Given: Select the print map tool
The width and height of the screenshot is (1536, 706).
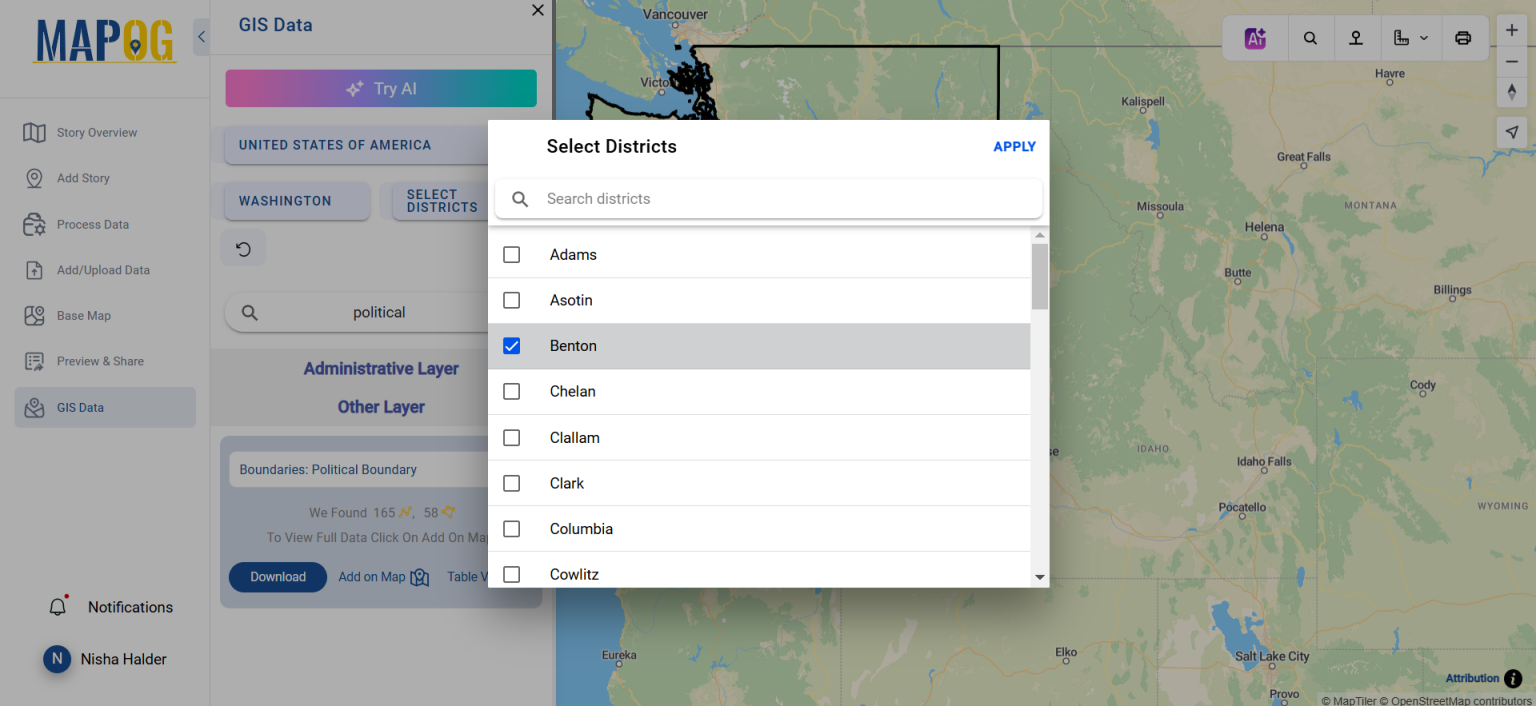Looking at the screenshot, I should pyautogui.click(x=1463, y=37).
